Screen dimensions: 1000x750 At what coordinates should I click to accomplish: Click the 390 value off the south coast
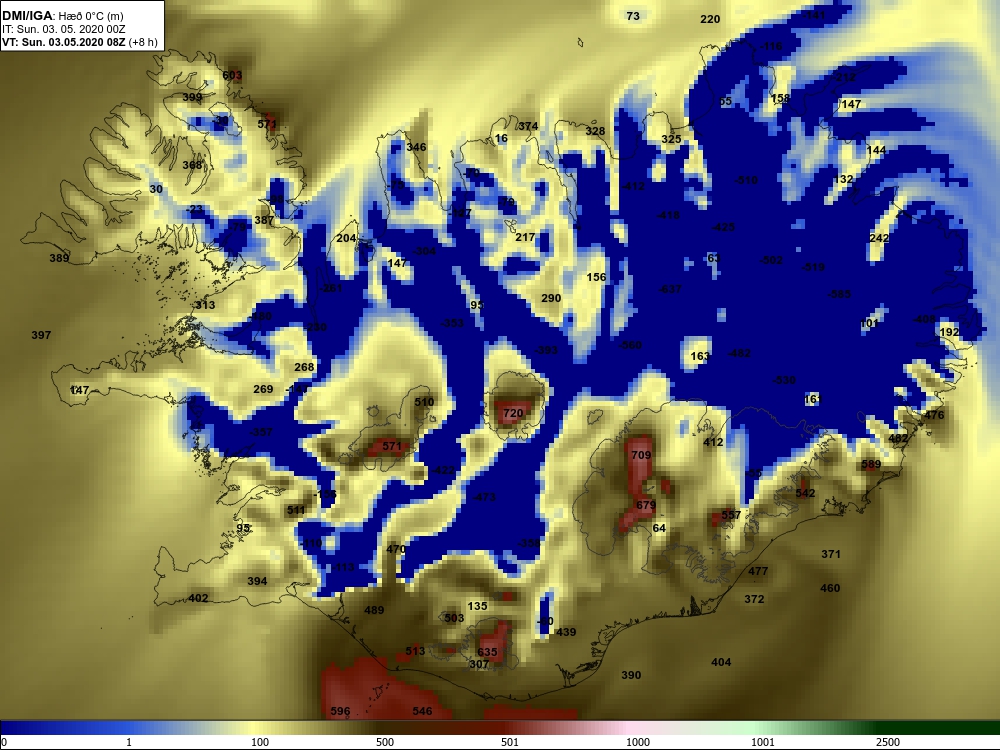point(631,675)
